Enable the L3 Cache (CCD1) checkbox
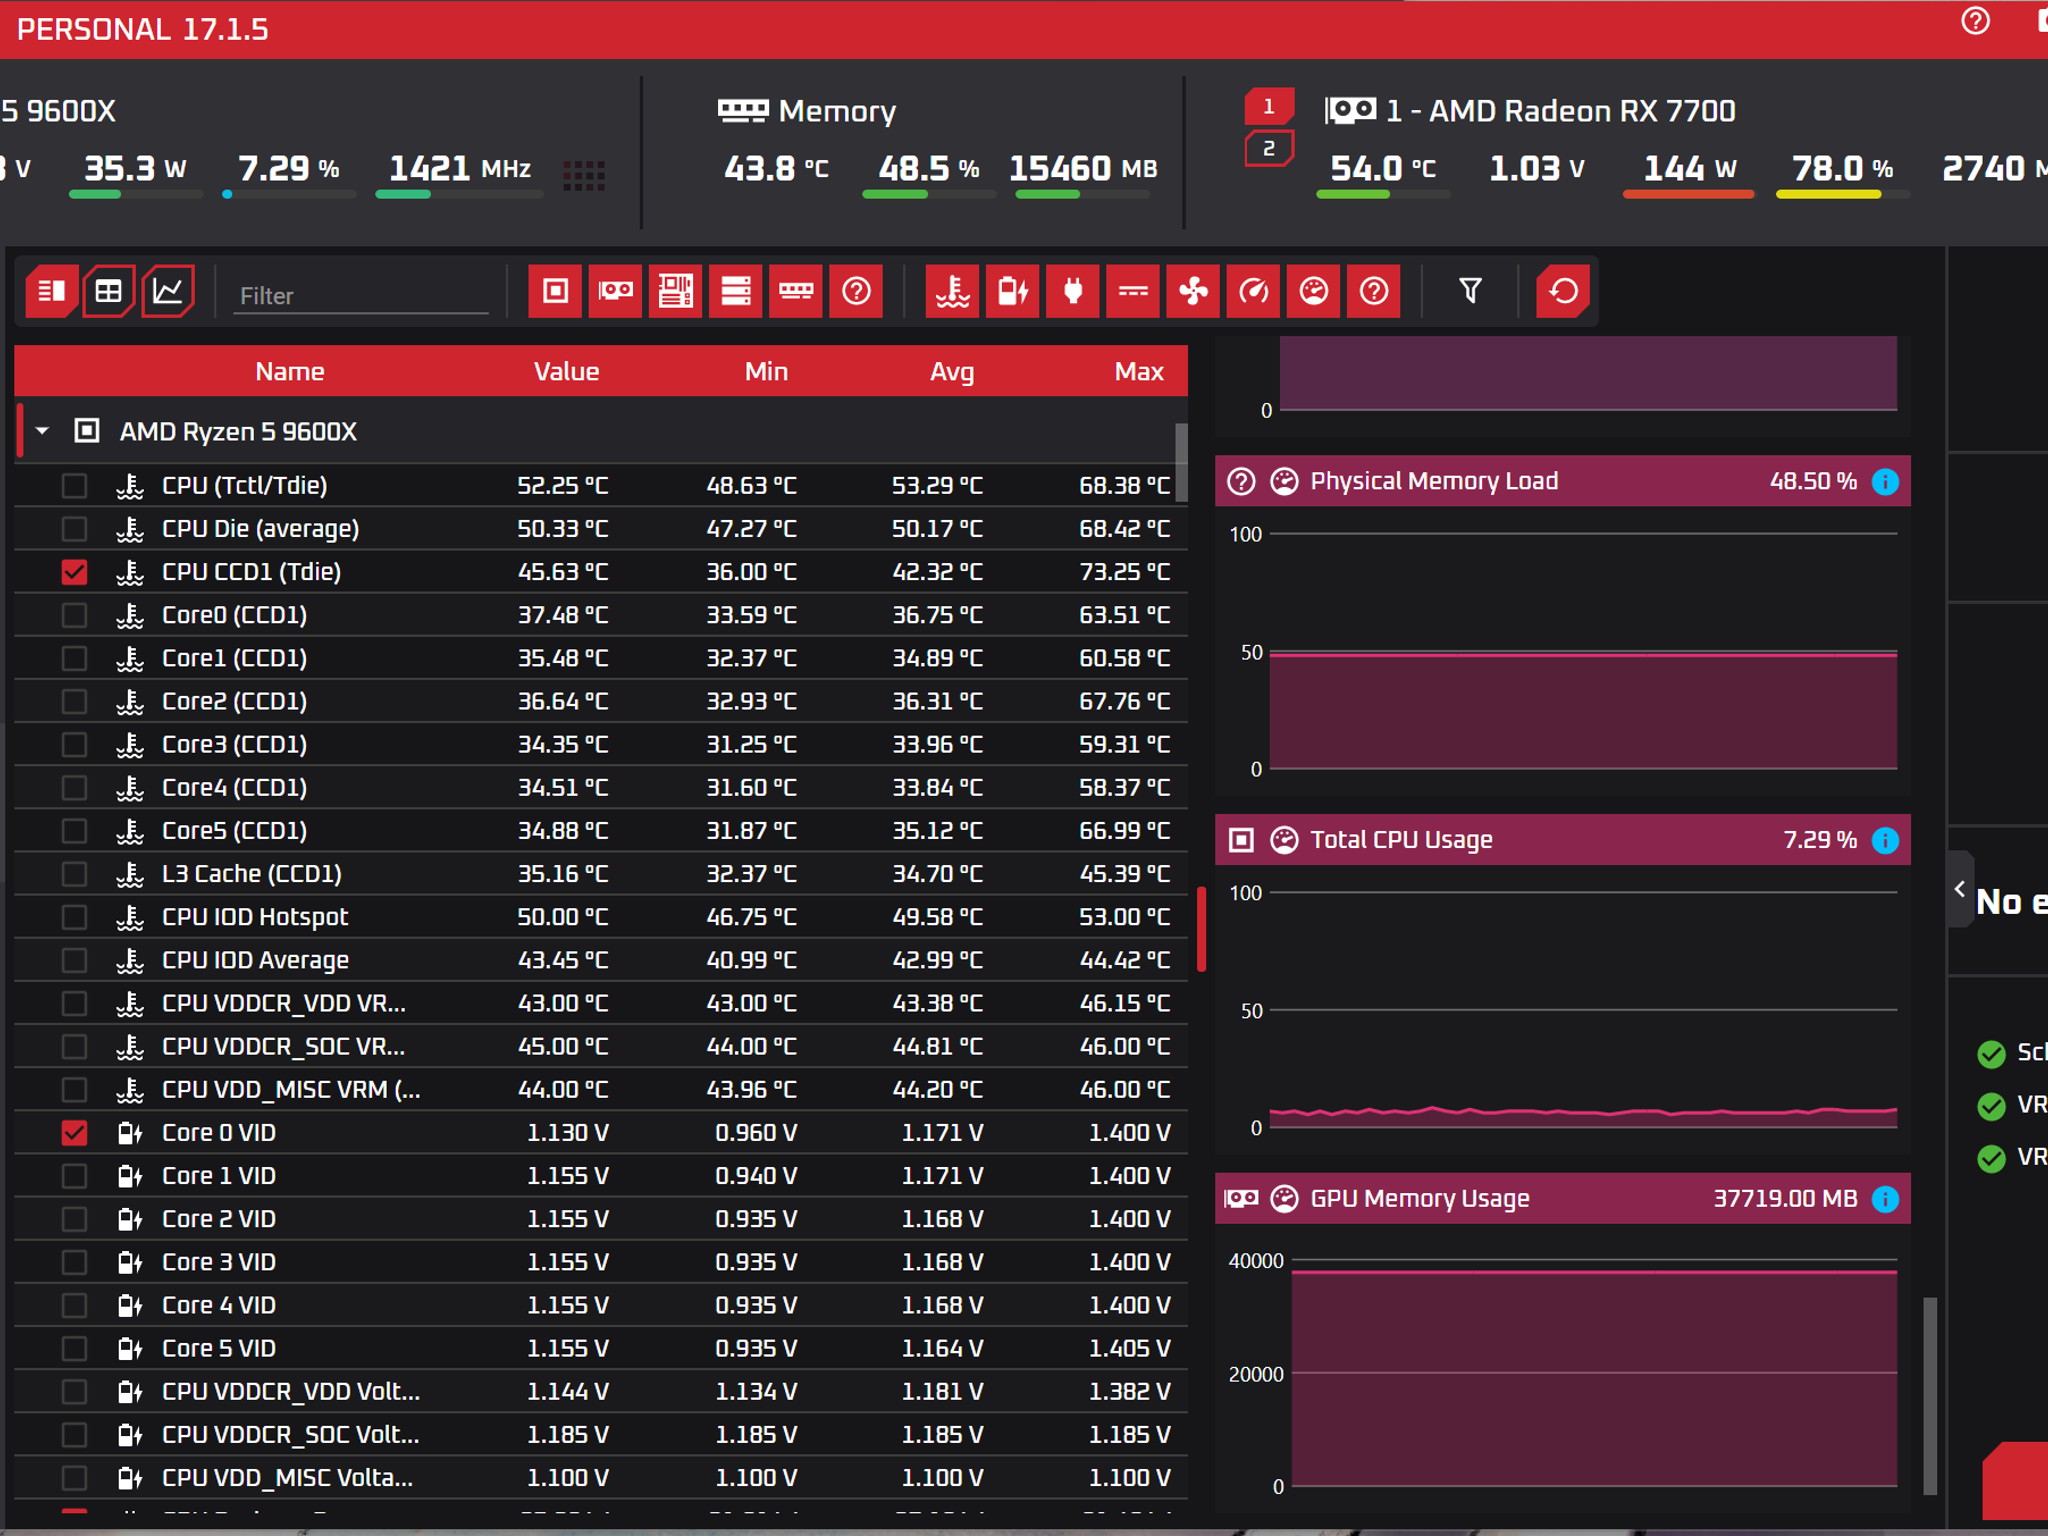 click(74, 874)
